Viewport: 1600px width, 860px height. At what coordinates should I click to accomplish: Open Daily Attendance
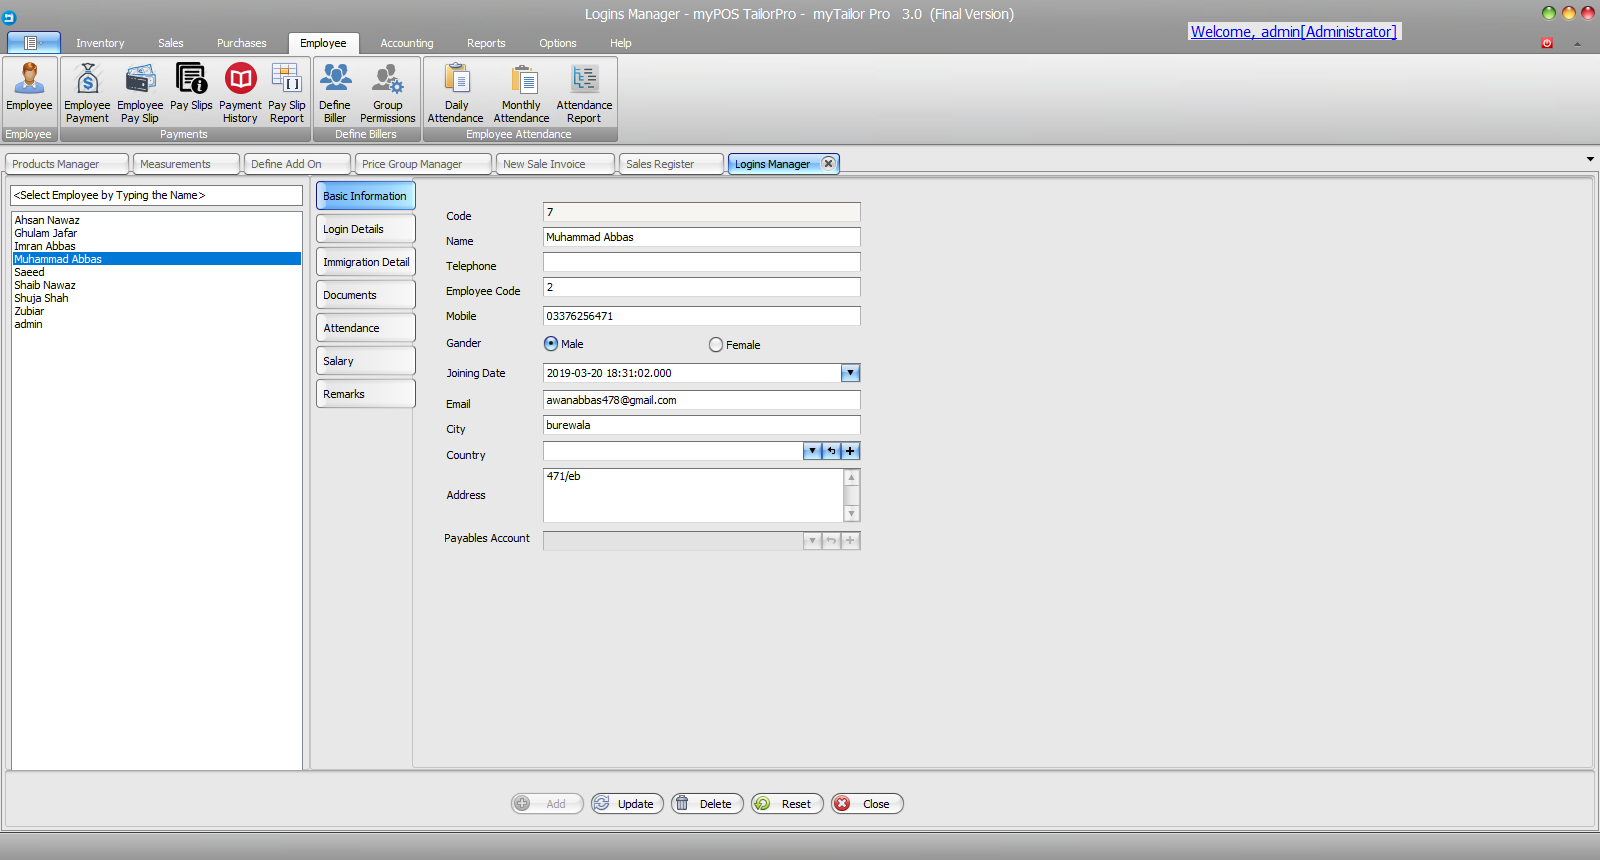(x=456, y=93)
